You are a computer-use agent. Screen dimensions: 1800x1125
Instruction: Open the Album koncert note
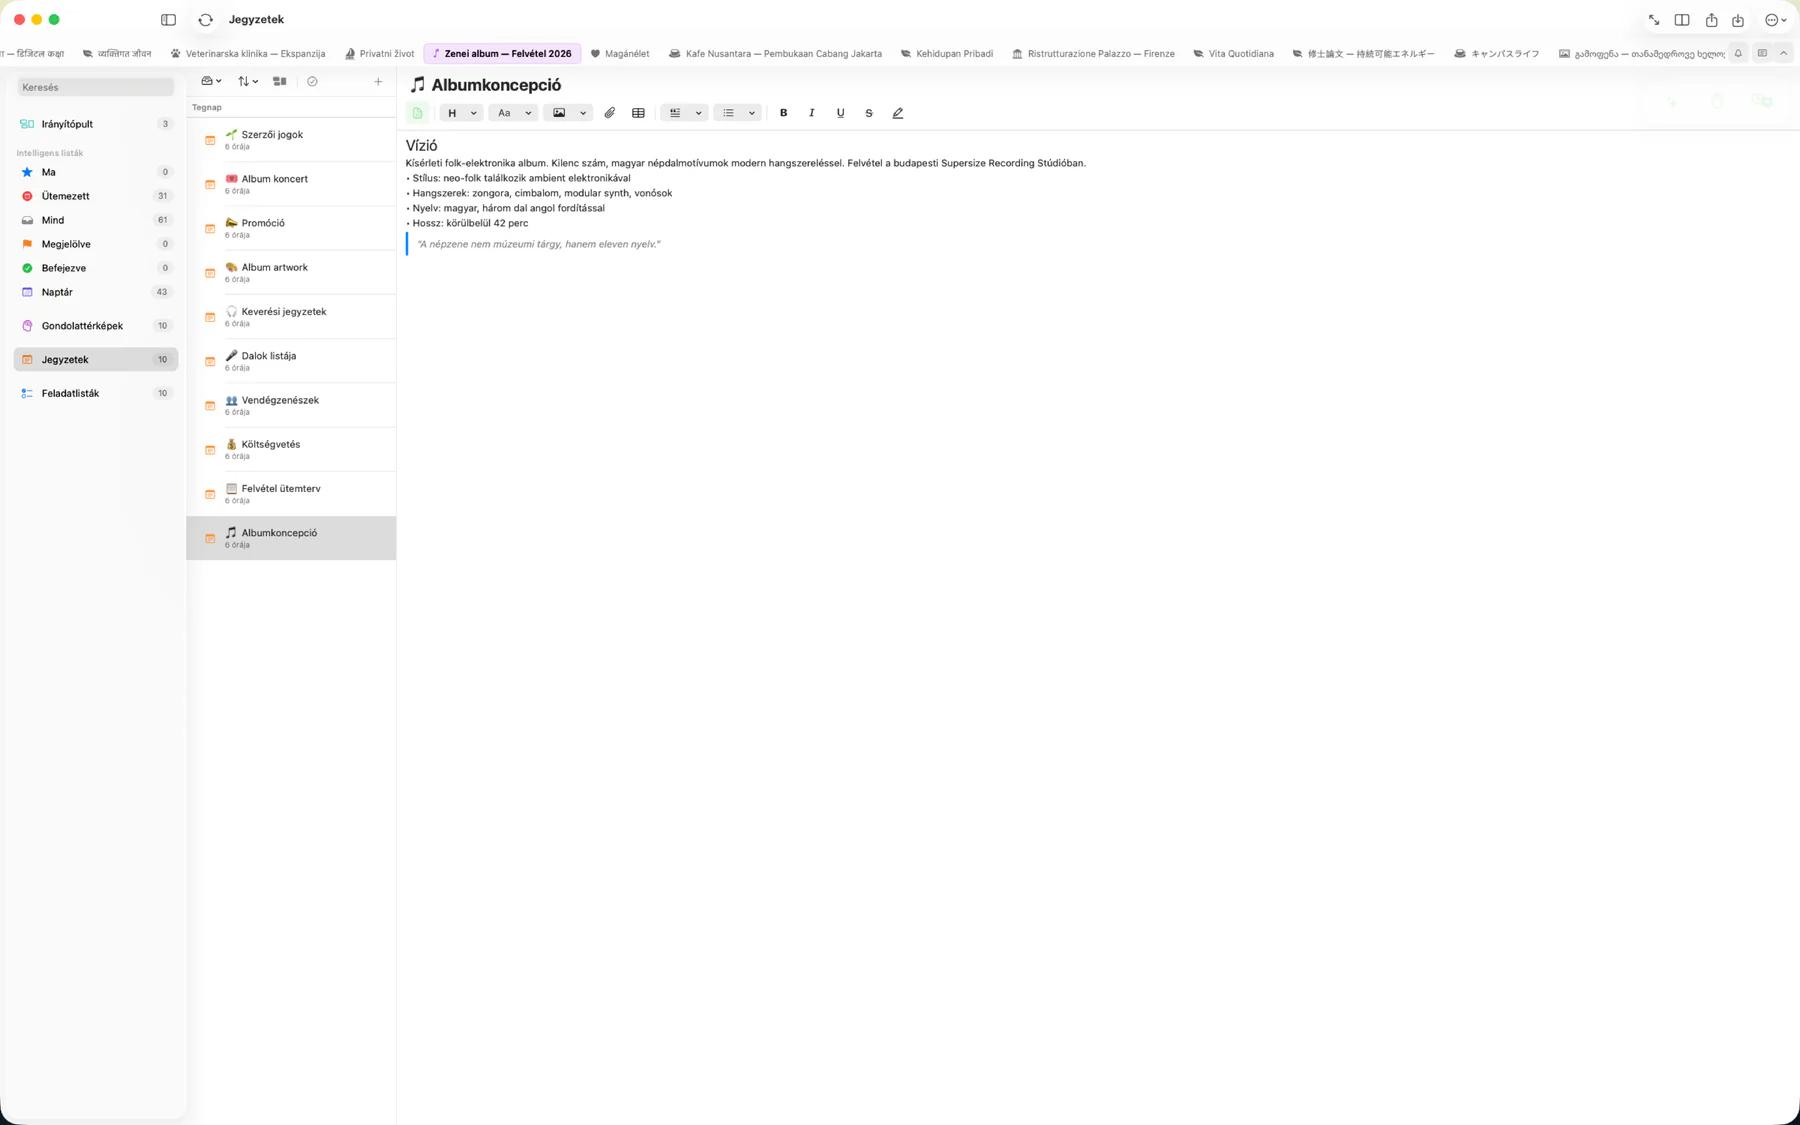[291, 184]
